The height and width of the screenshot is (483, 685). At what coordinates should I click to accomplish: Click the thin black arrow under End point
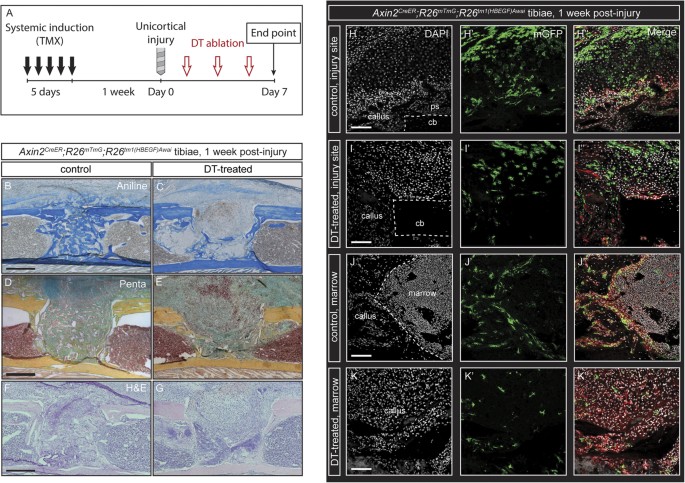274,59
